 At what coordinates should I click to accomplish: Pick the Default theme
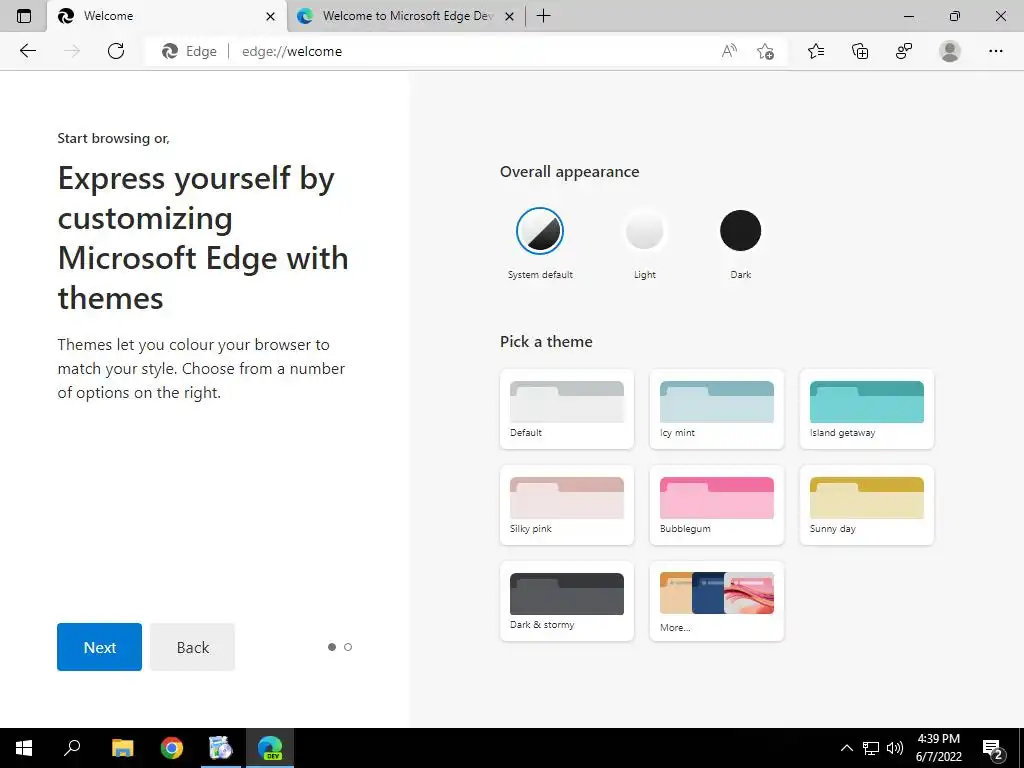pos(567,409)
